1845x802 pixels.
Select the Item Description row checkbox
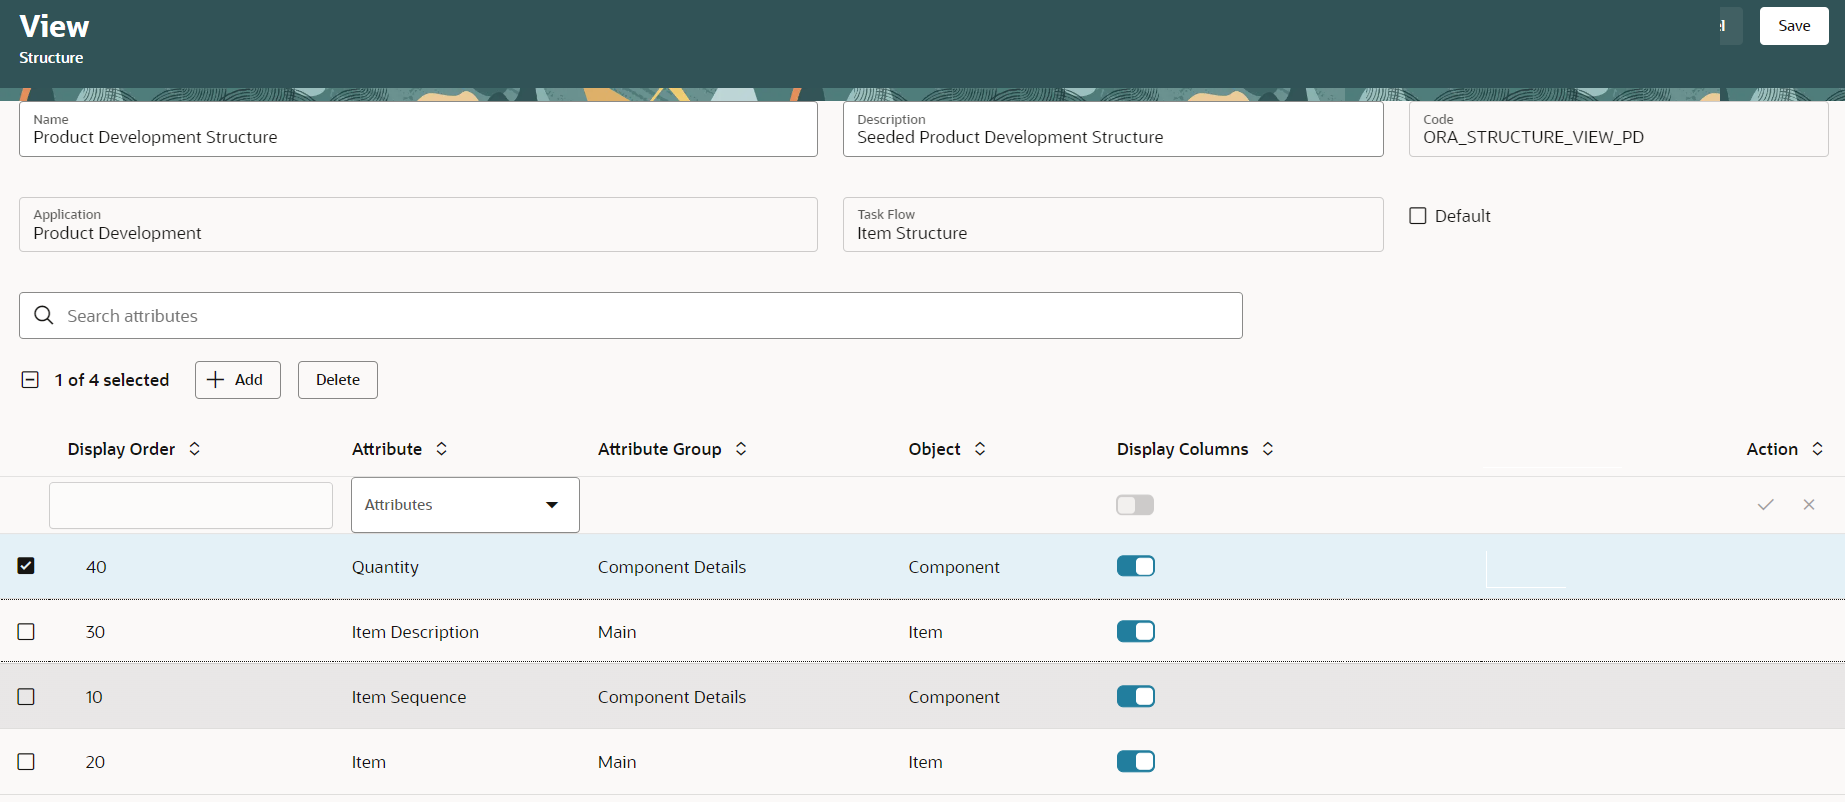pyautogui.click(x=26, y=632)
